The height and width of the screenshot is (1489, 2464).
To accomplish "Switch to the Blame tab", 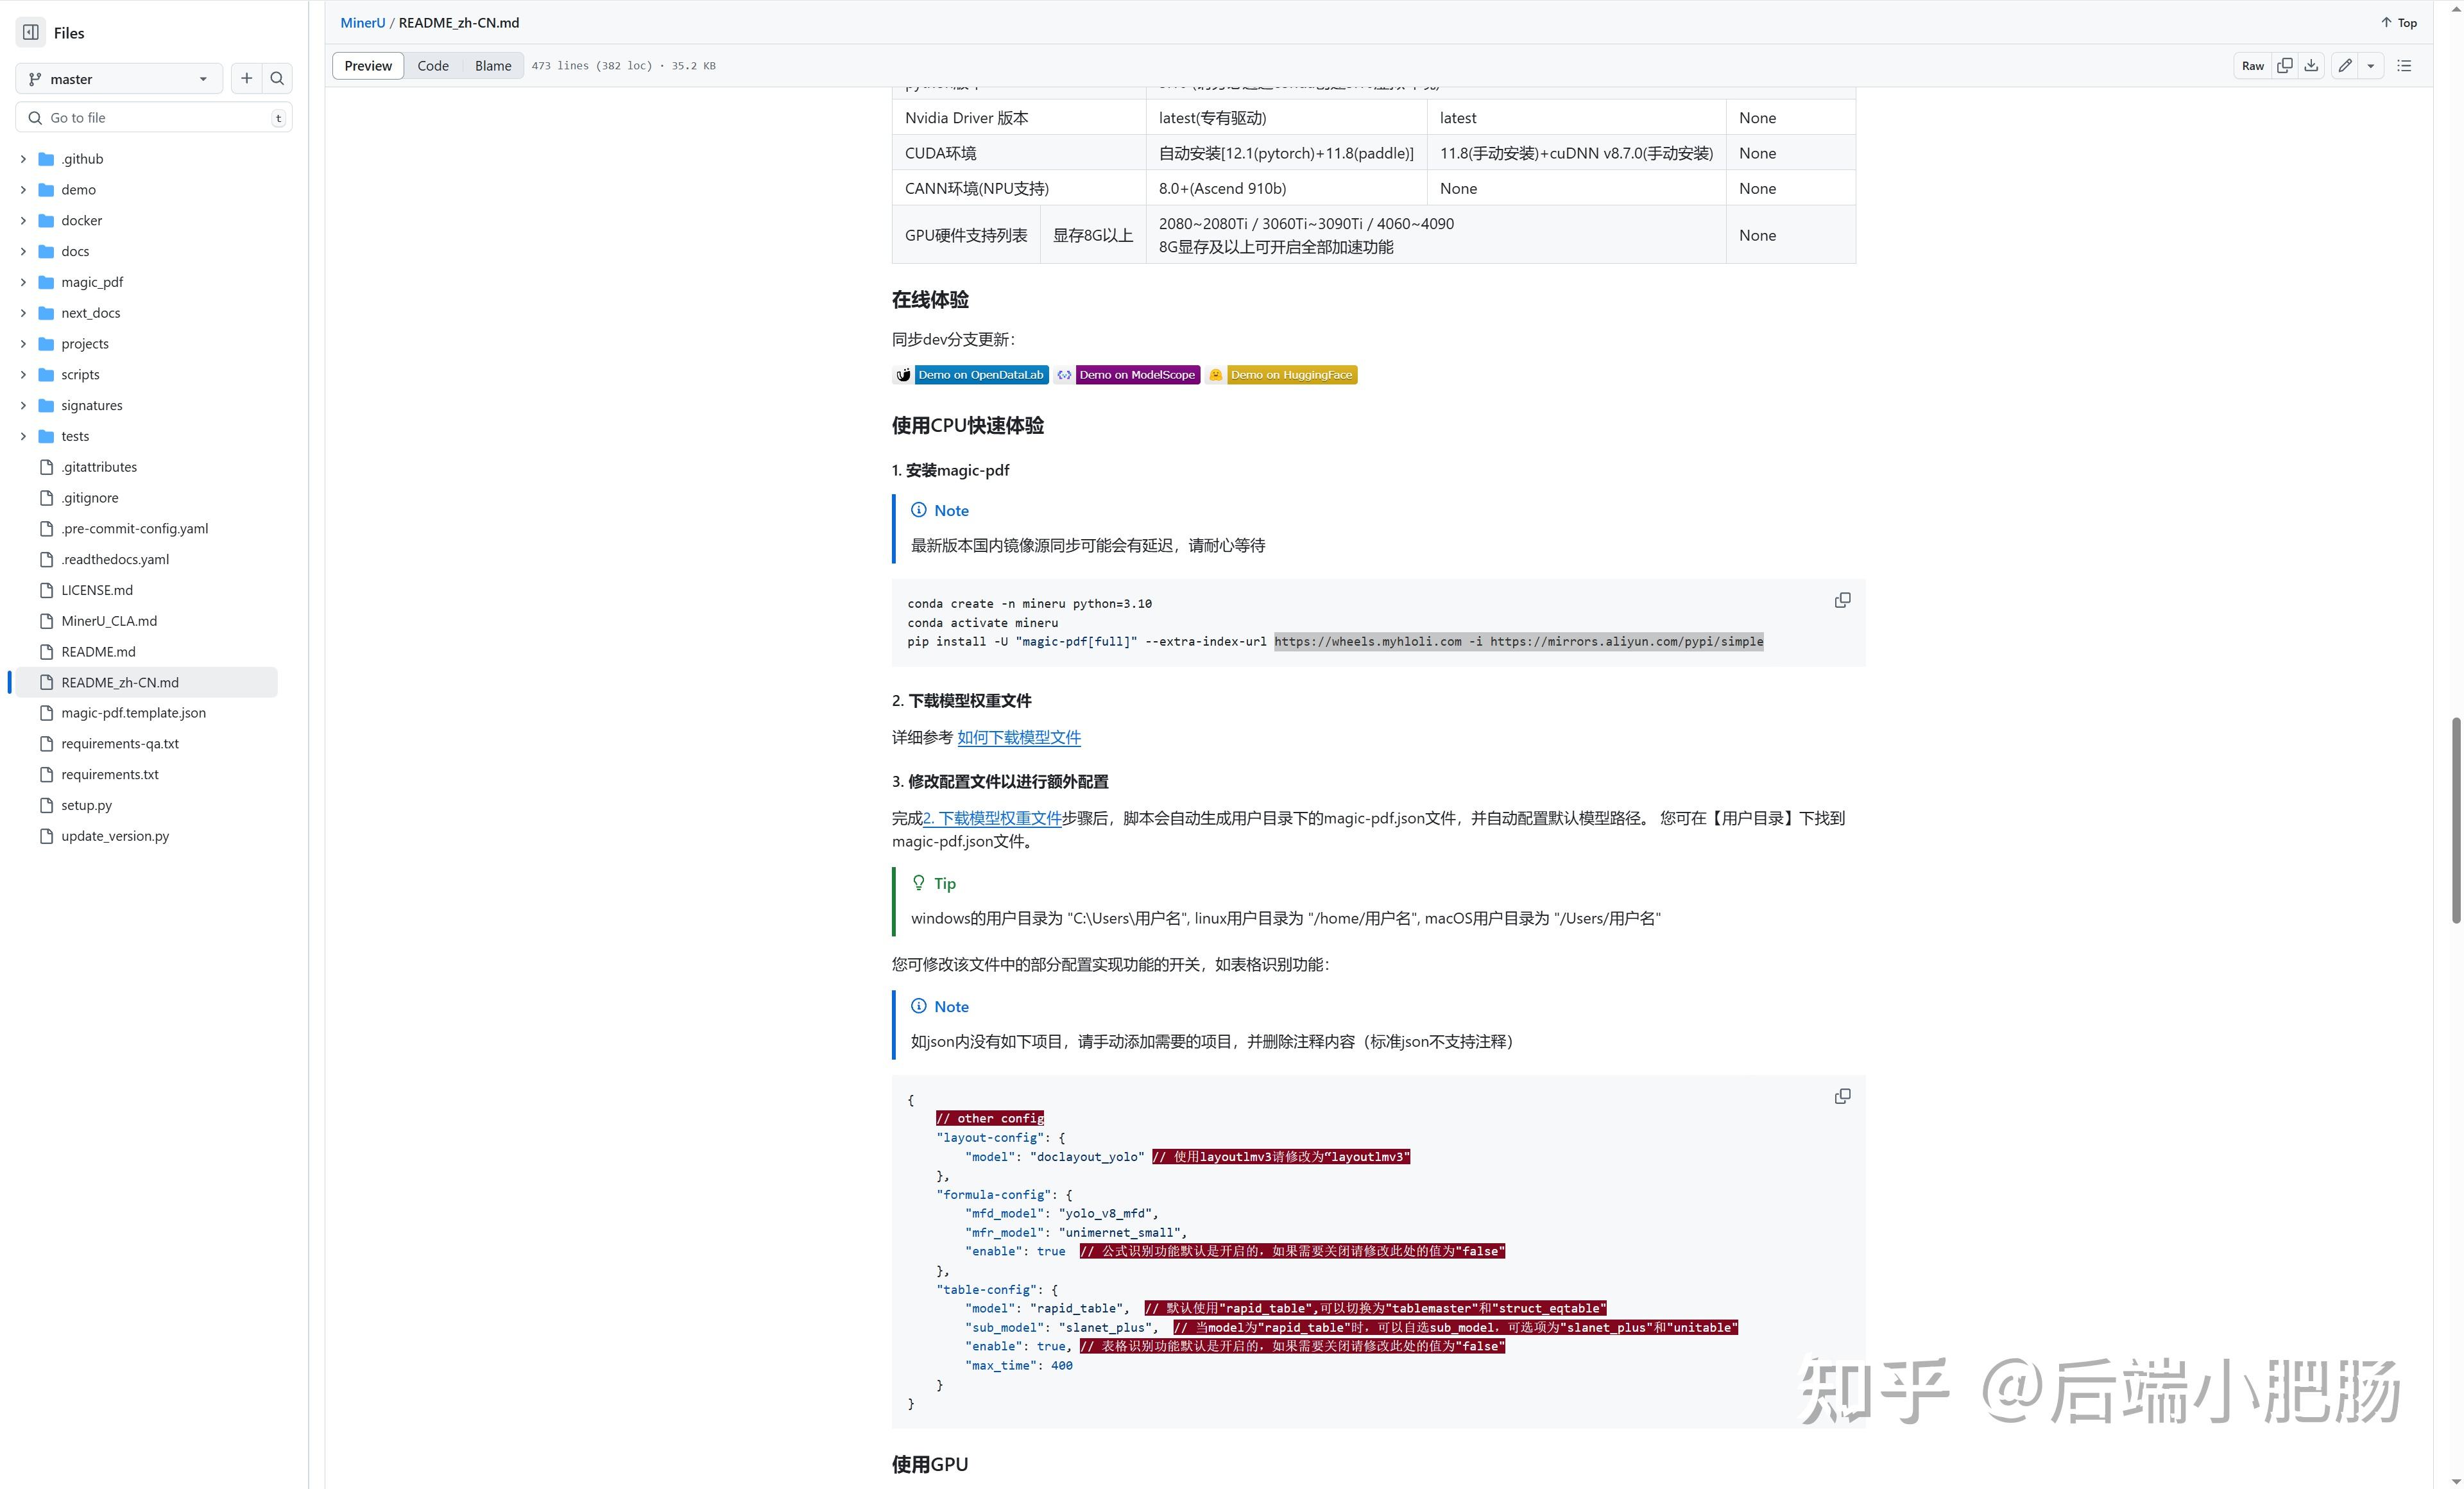I will click(492, 65).
